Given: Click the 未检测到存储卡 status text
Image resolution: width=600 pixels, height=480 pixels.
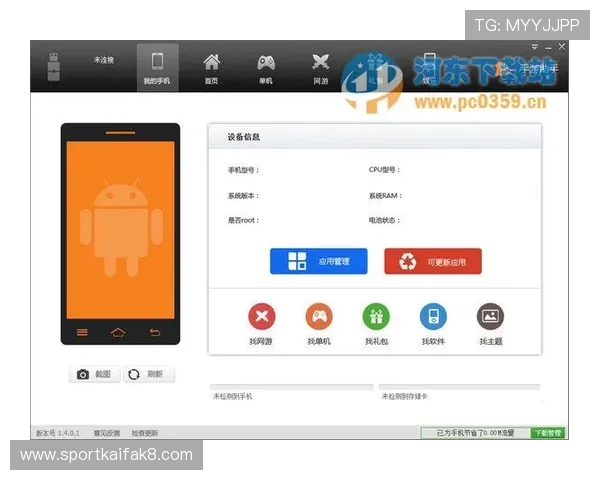Looking at the screenshot, I should (404, 397).
